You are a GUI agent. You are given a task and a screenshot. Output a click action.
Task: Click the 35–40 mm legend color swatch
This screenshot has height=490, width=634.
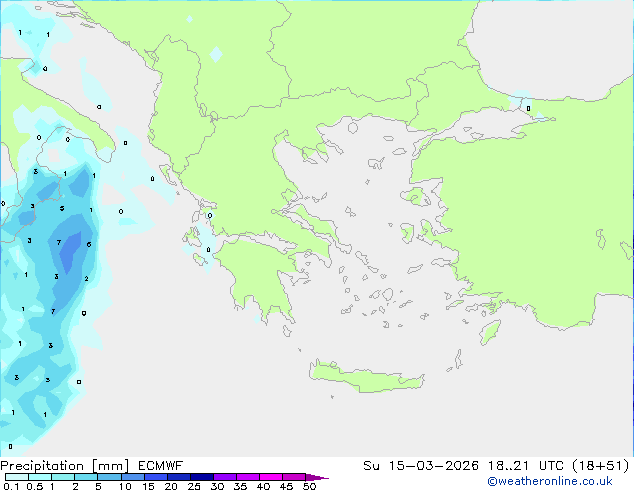click(x=247, y=477)
